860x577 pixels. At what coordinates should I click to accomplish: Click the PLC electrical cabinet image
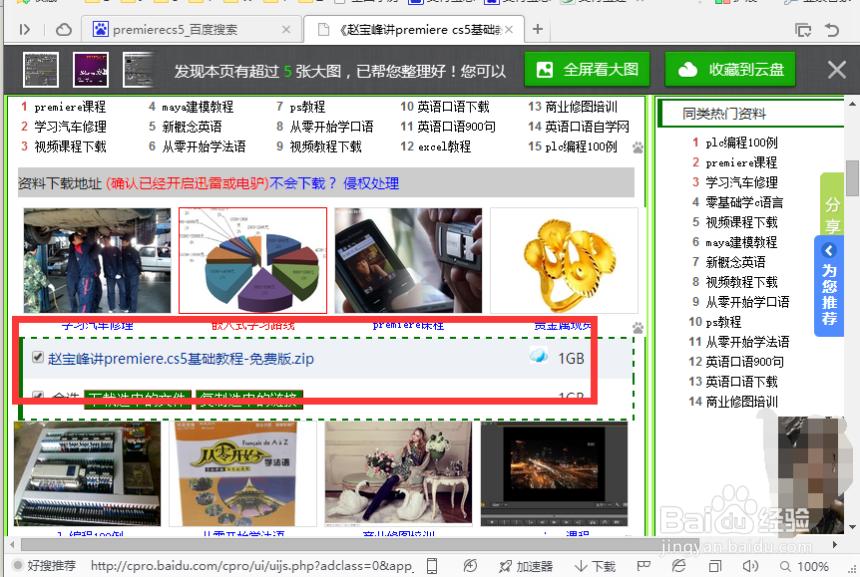click(87, 474)
